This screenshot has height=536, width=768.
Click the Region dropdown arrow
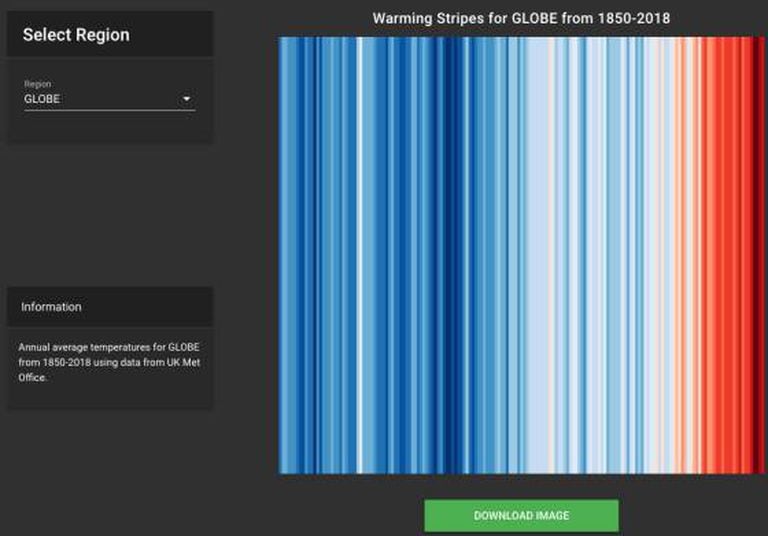click(x=186, y=99)
